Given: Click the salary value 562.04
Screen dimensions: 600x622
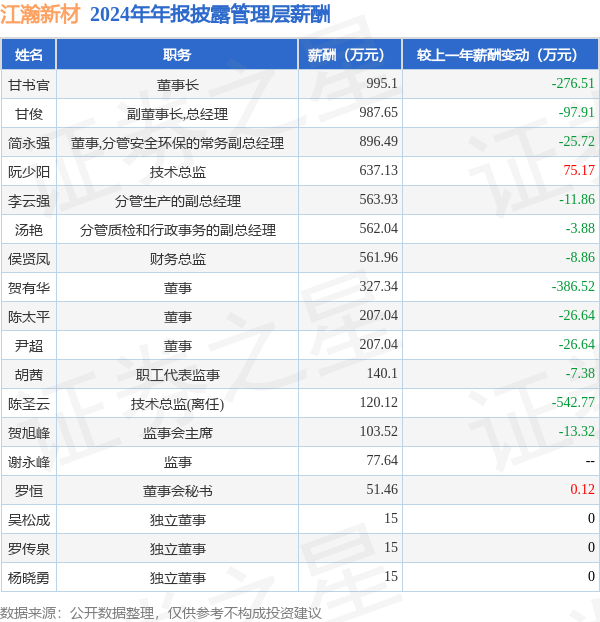Looking at the screenshot, I should tap(378, 228).
